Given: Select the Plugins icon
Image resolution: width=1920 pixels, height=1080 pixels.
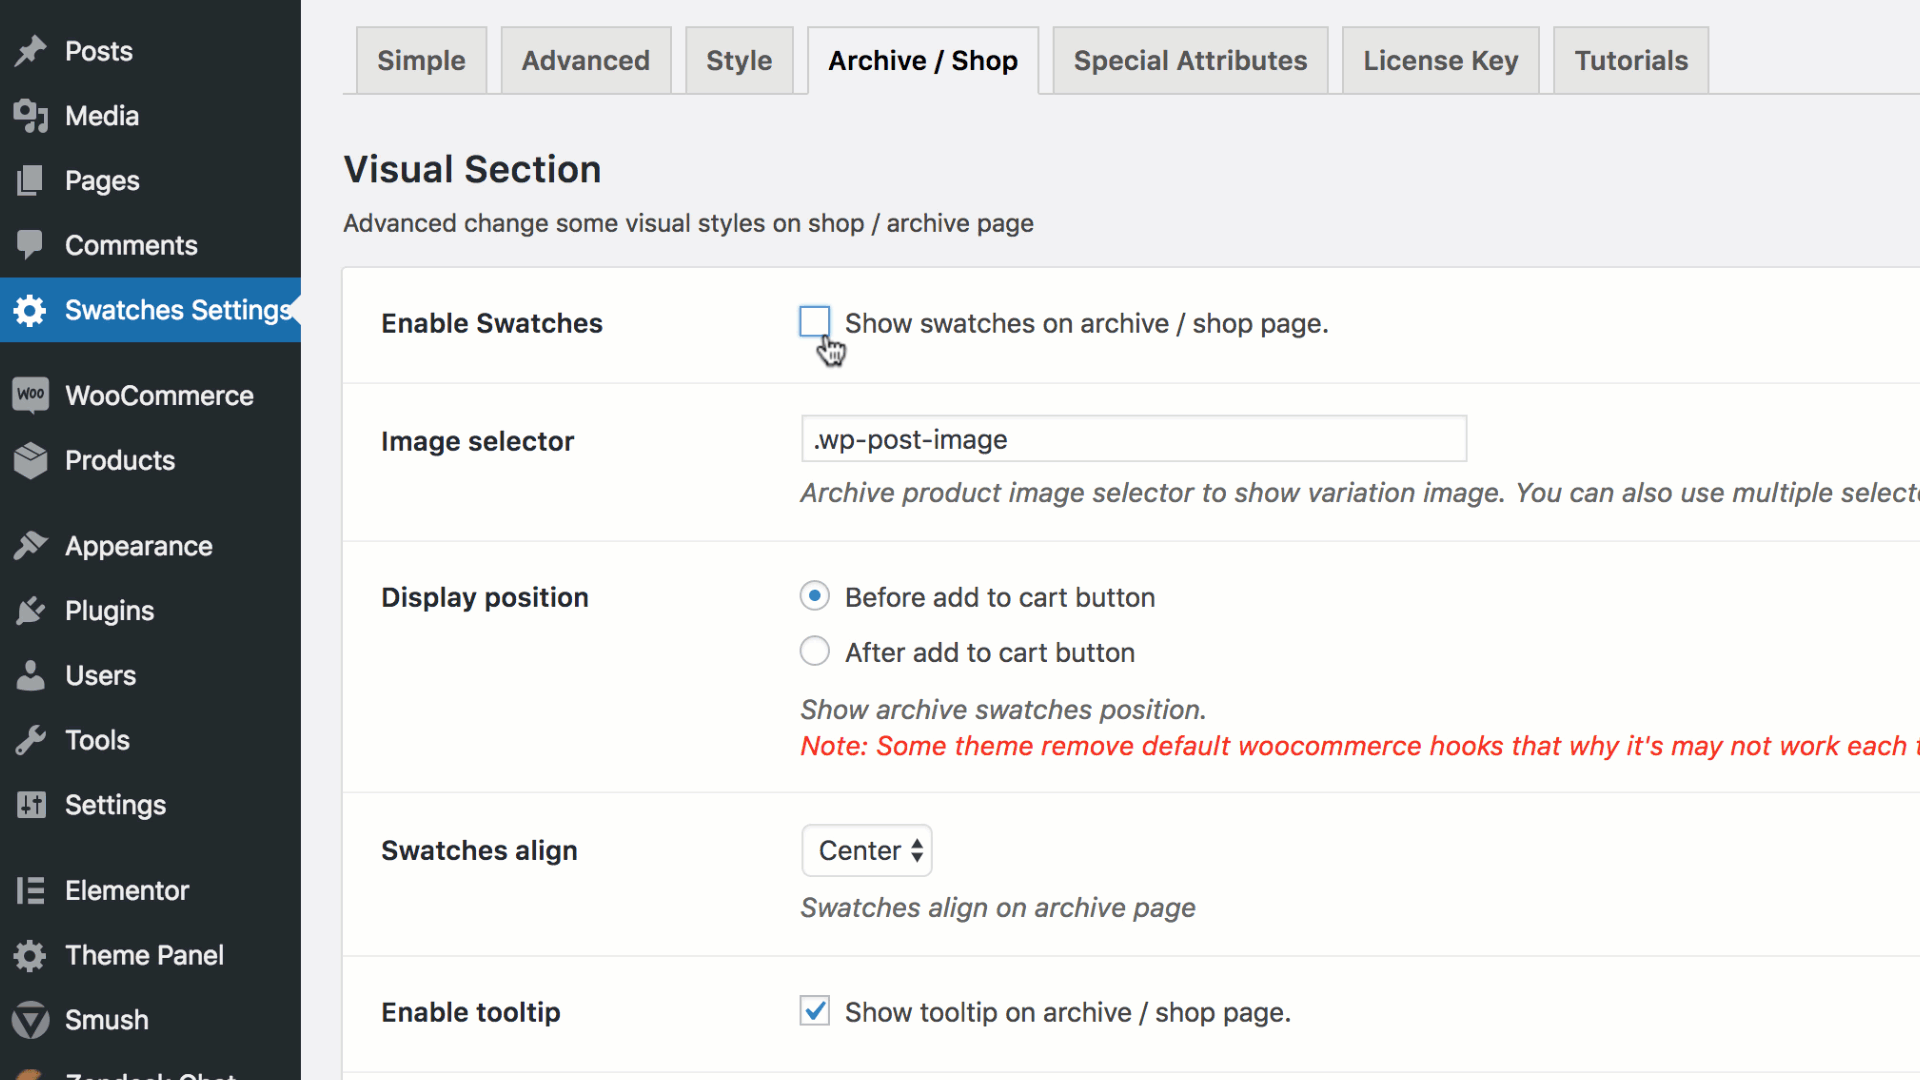Looking at the screenshot, I should [31, 610].
